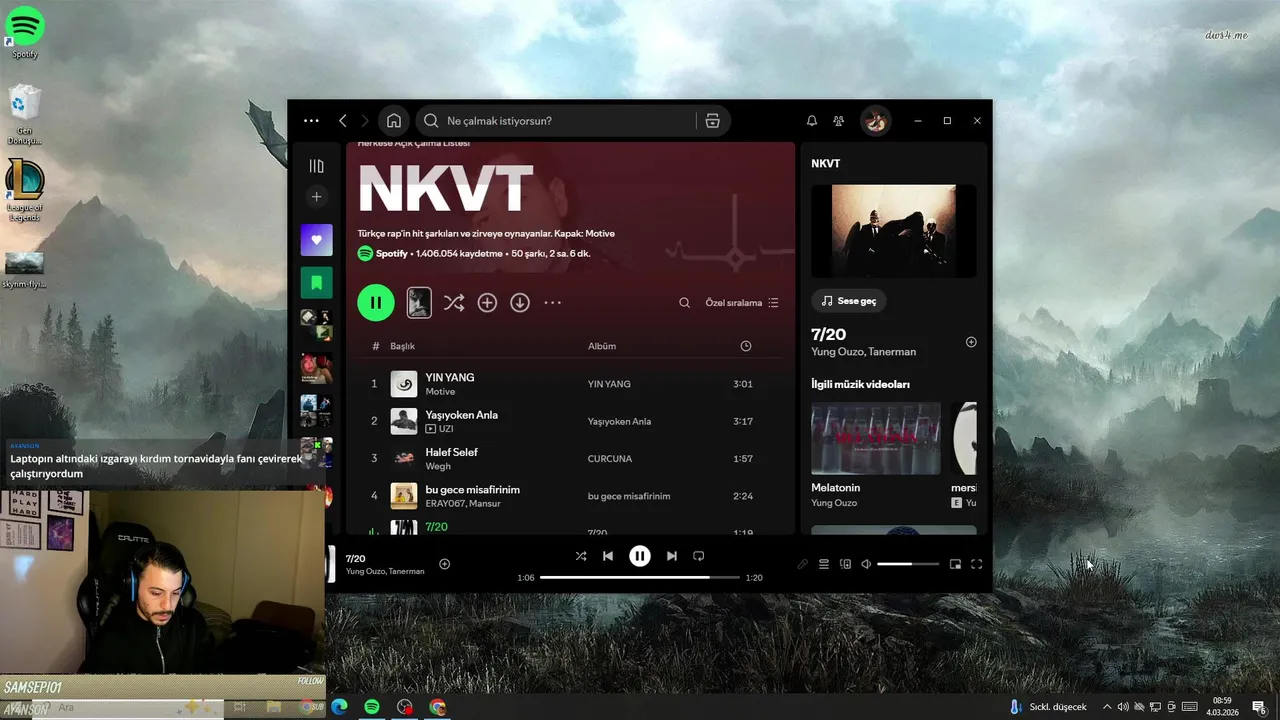Viewport: 1280px width, 720px height.
Task: Select track 'Yaşıyoken Anla' title
Action: (462, 415)
